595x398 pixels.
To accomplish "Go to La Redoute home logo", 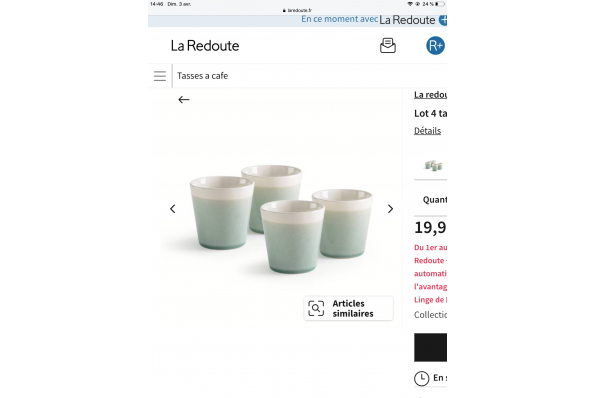I will pos(205,46).
